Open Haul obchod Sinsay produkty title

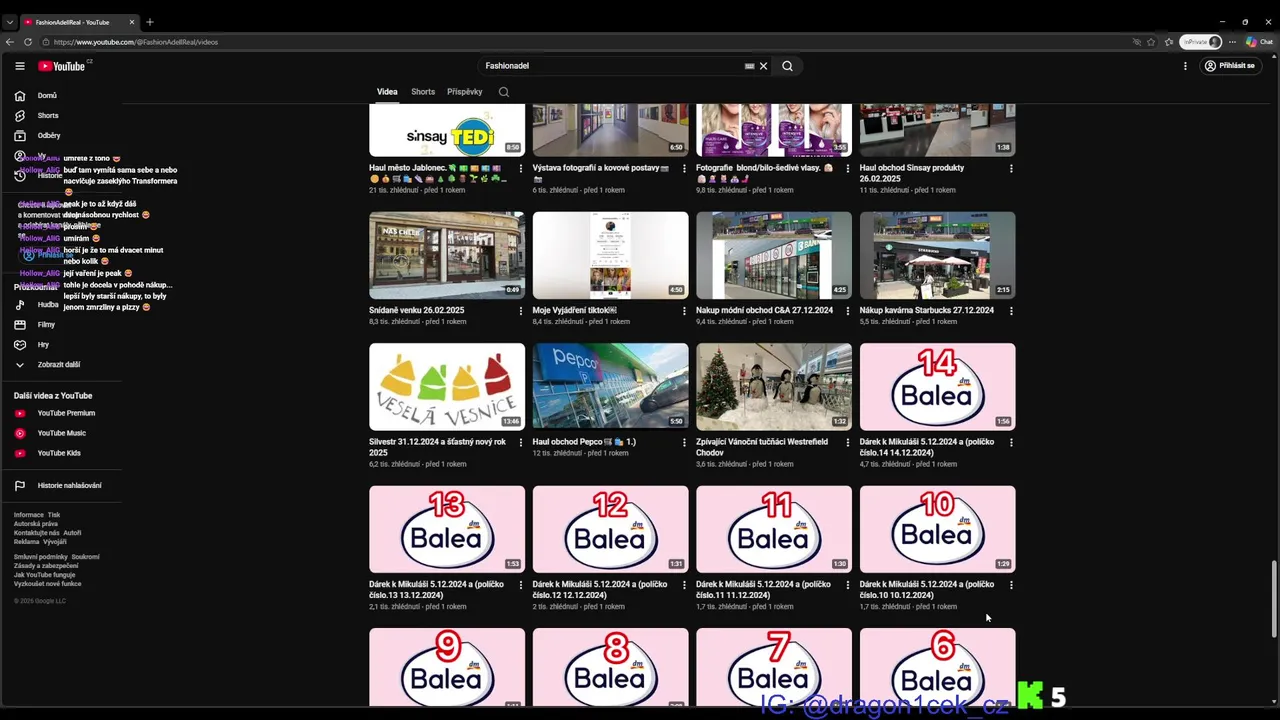[x=912, y=173]
